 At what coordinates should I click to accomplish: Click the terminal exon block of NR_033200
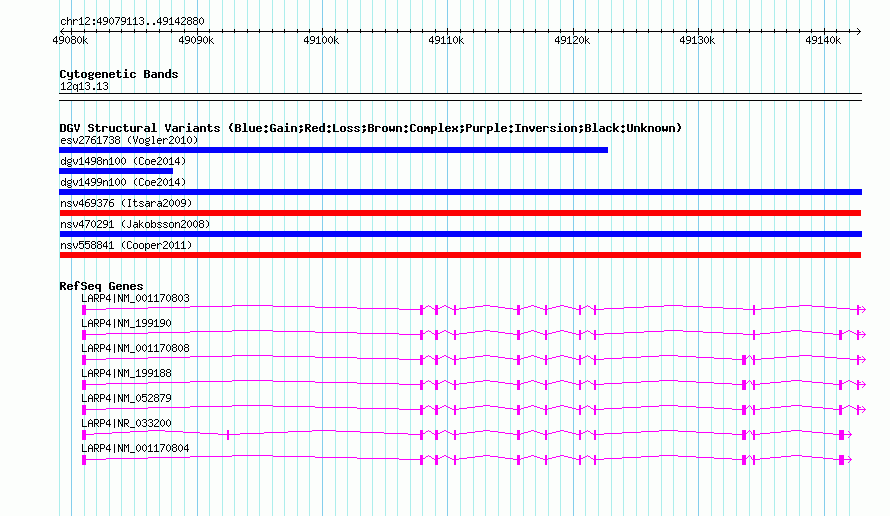click(841, 435)
